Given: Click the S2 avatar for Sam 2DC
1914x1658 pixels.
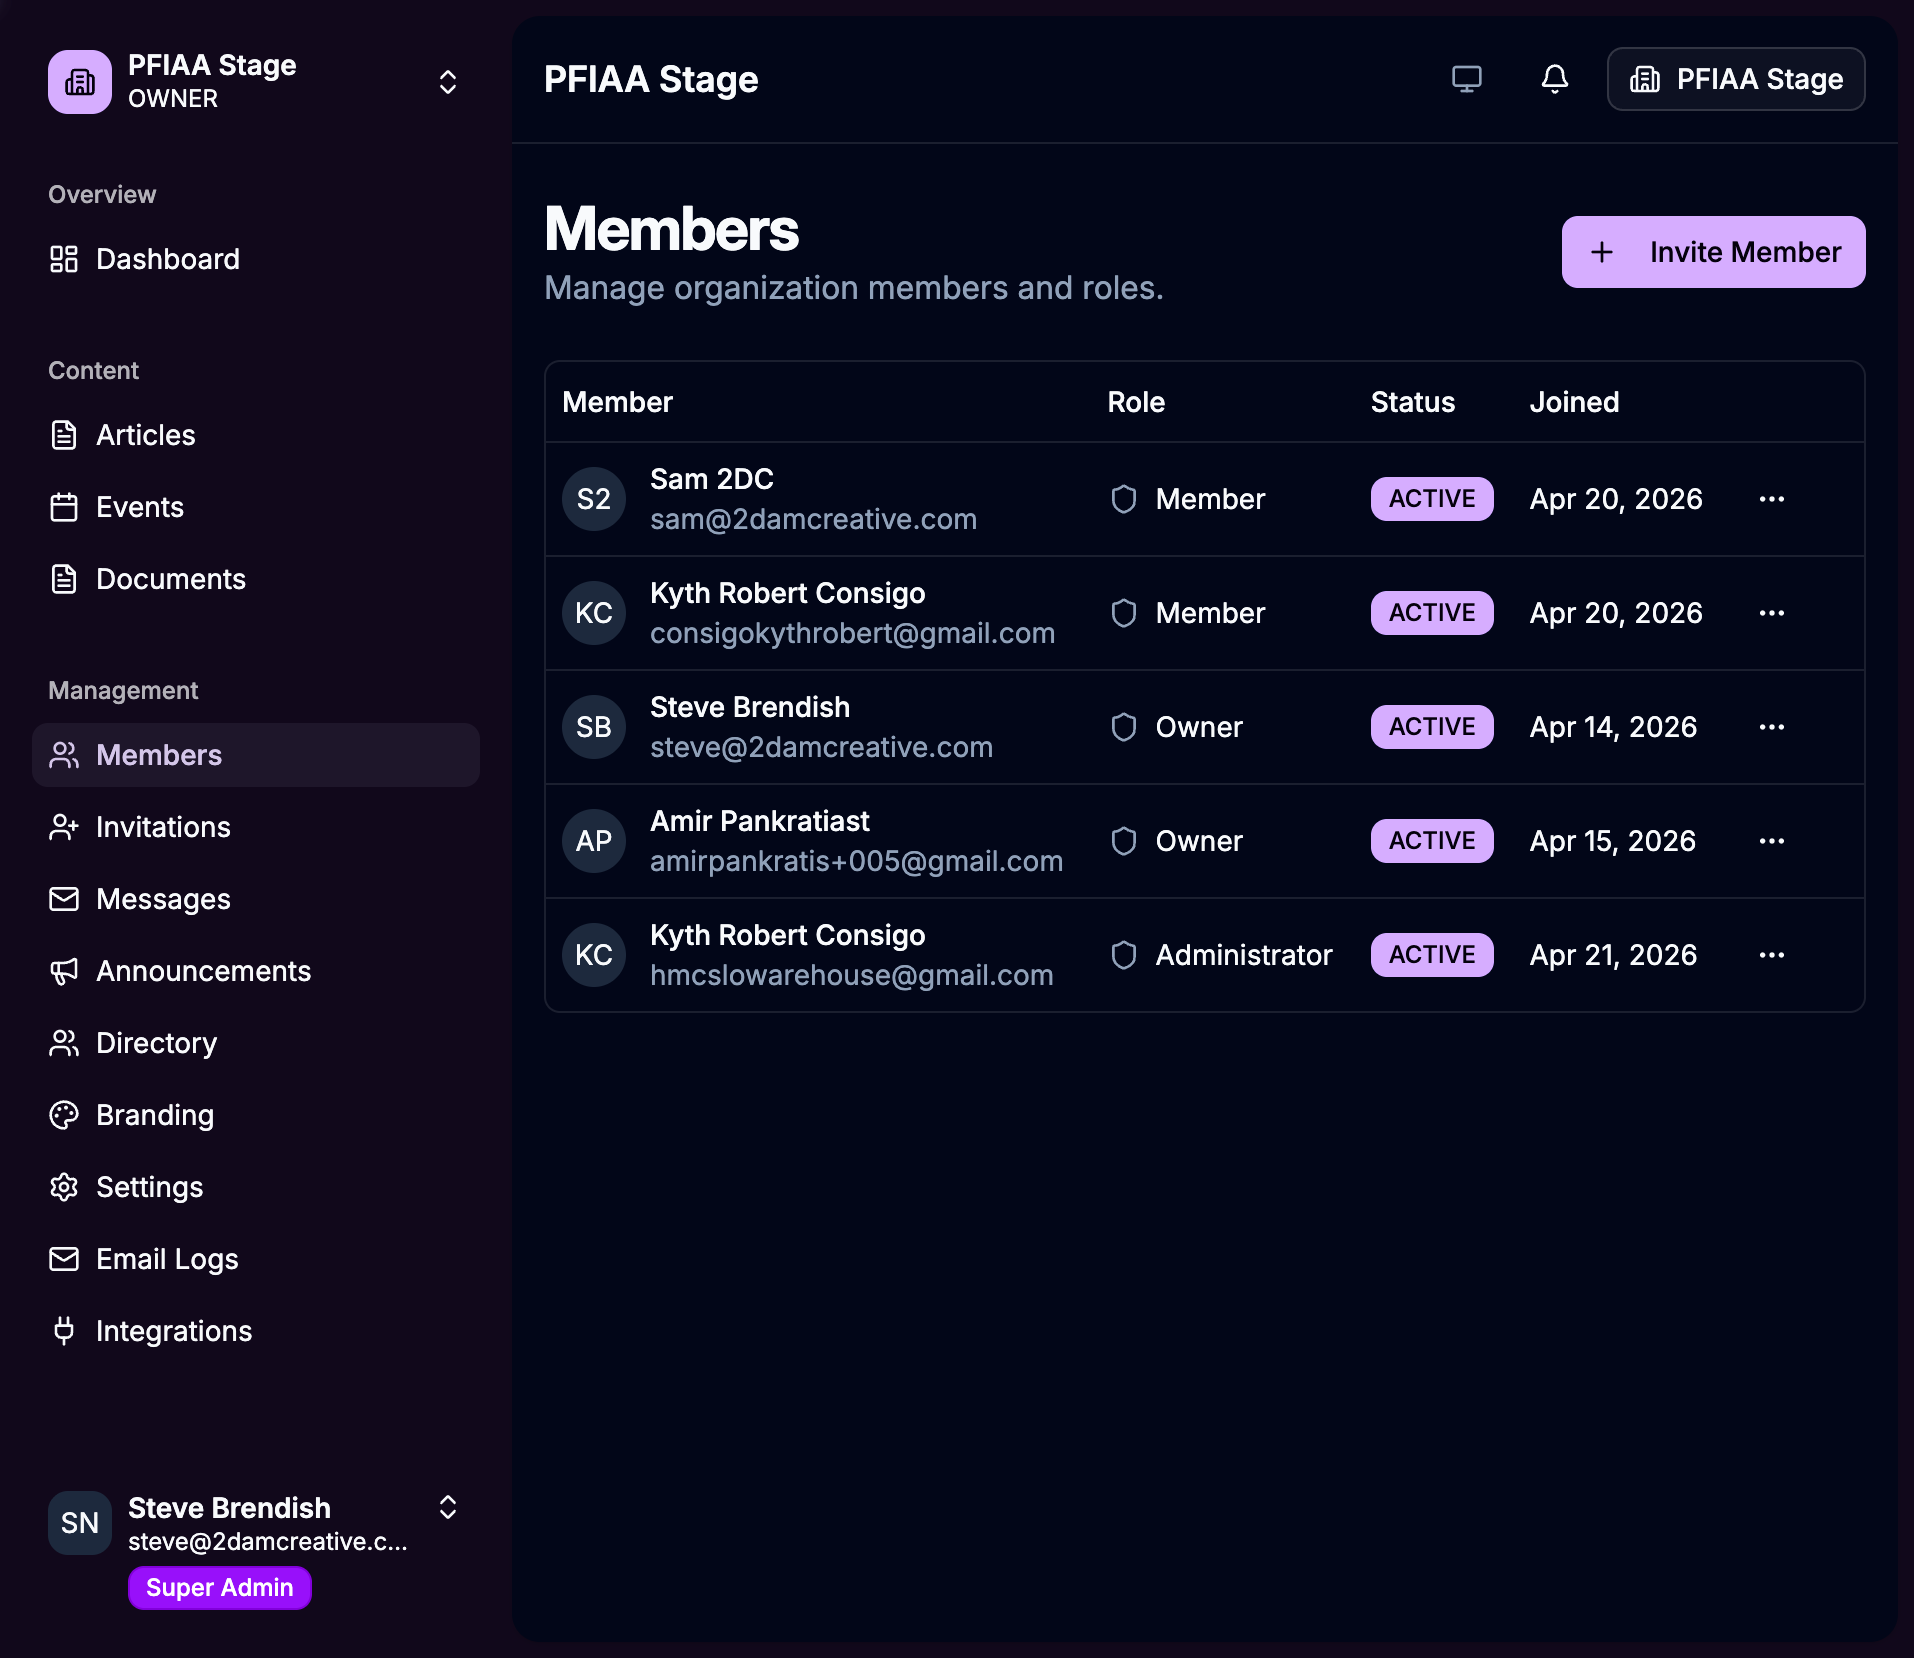Looking at the screenshot, I should [x=594, y=499].
